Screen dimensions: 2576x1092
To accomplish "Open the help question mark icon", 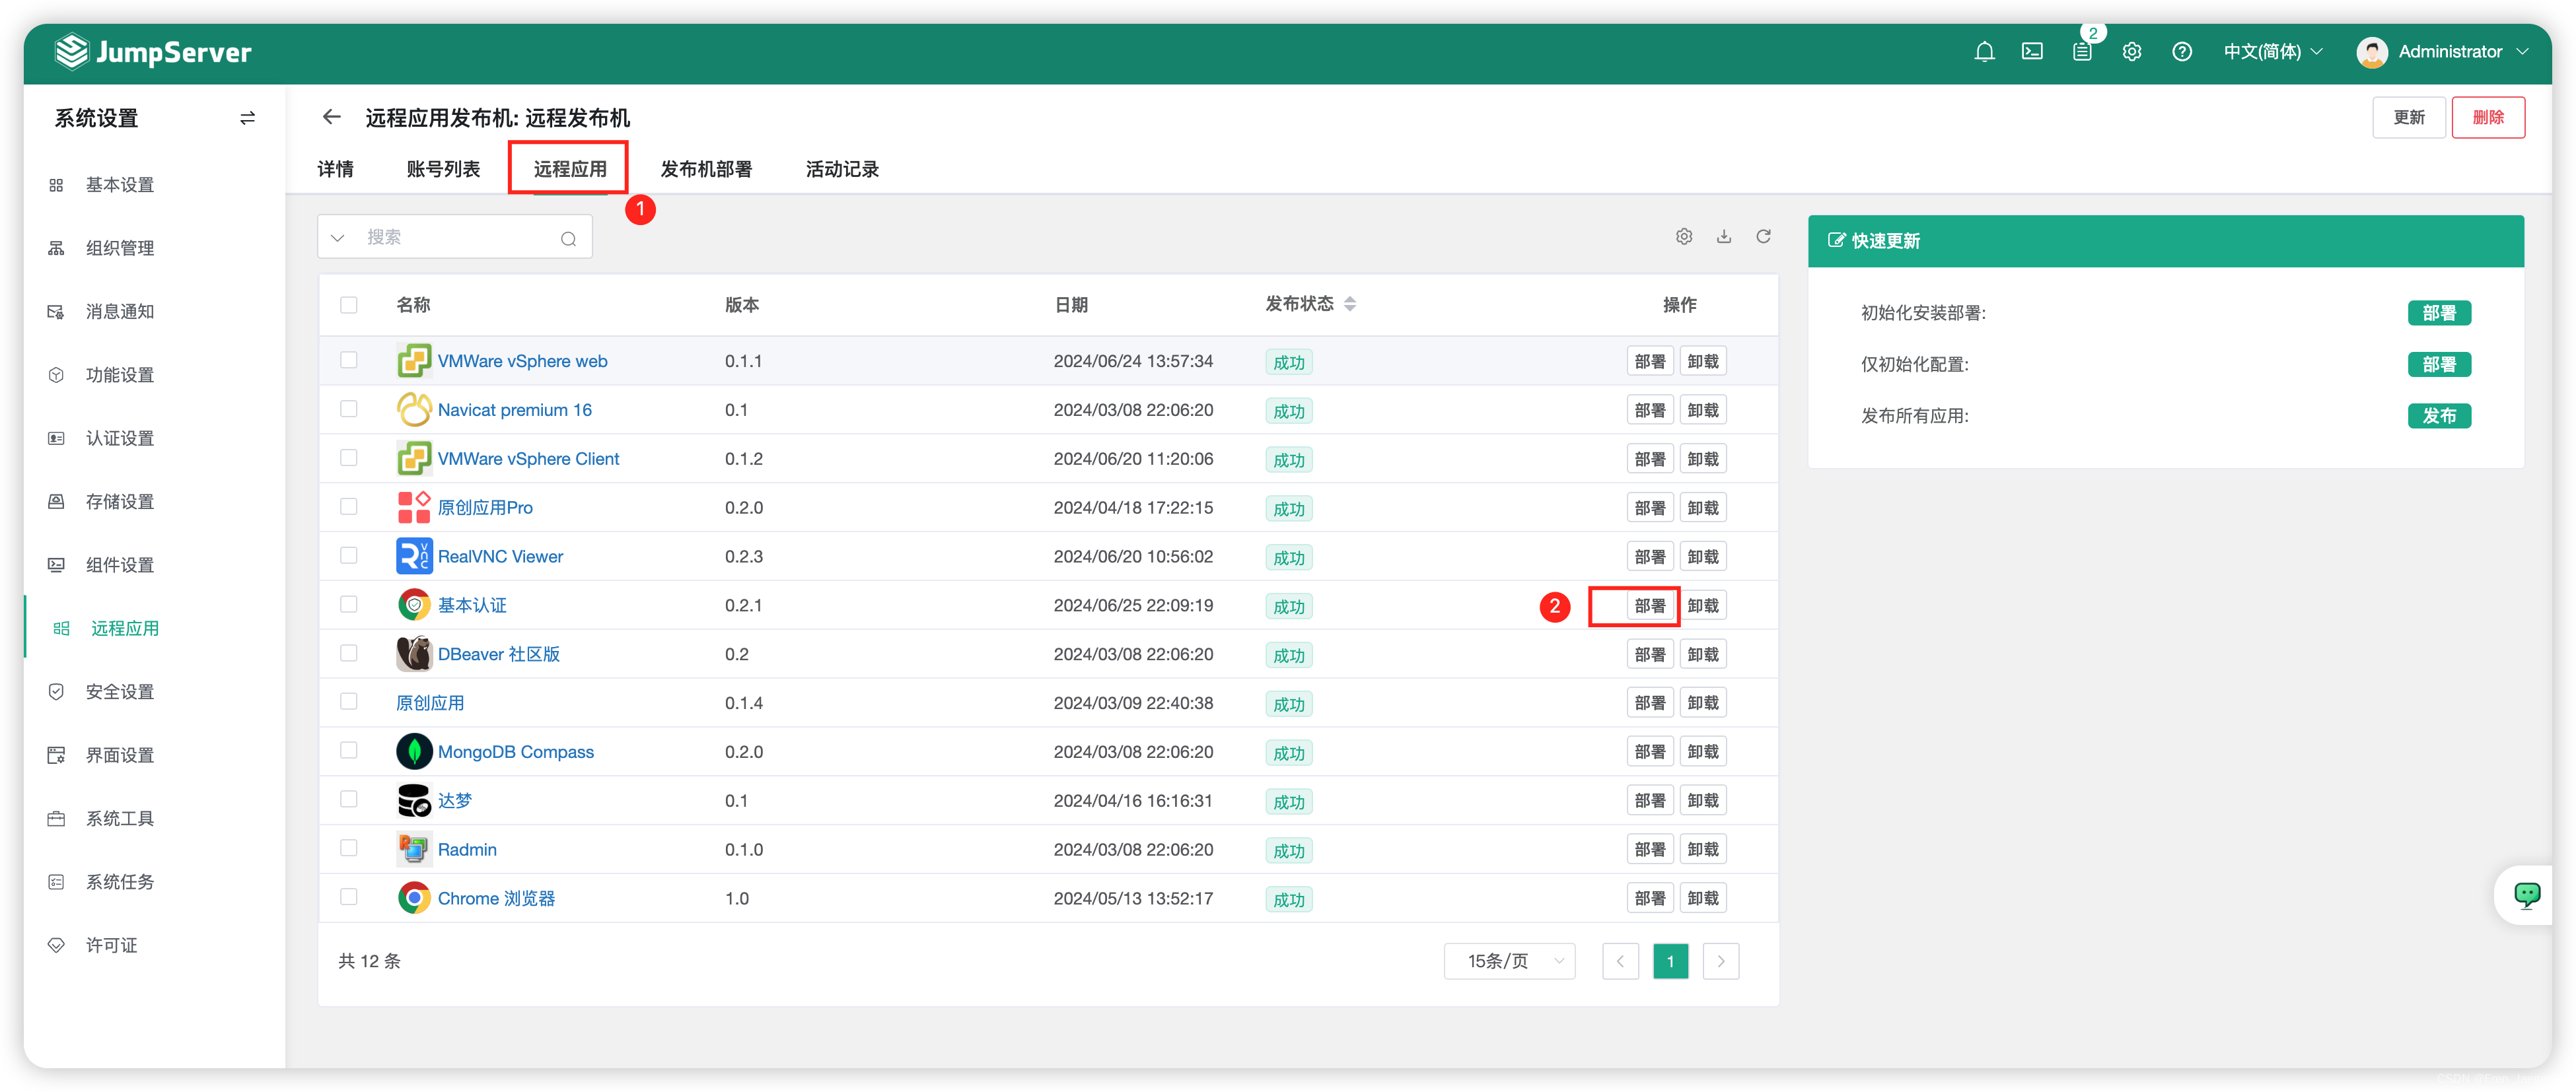I will pos(2182,51).
